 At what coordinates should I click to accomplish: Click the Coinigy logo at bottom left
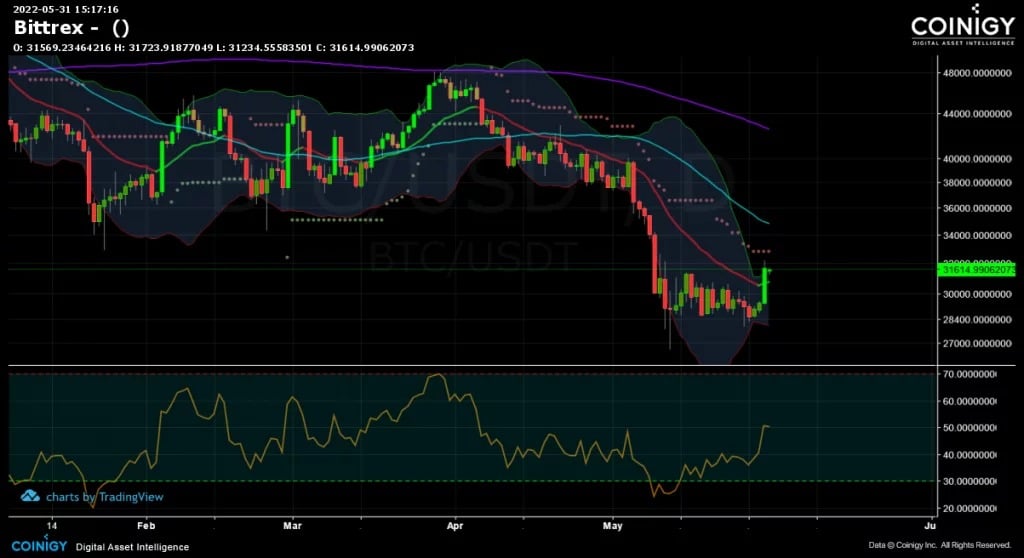pyautogui.click(x=39, y=545)
